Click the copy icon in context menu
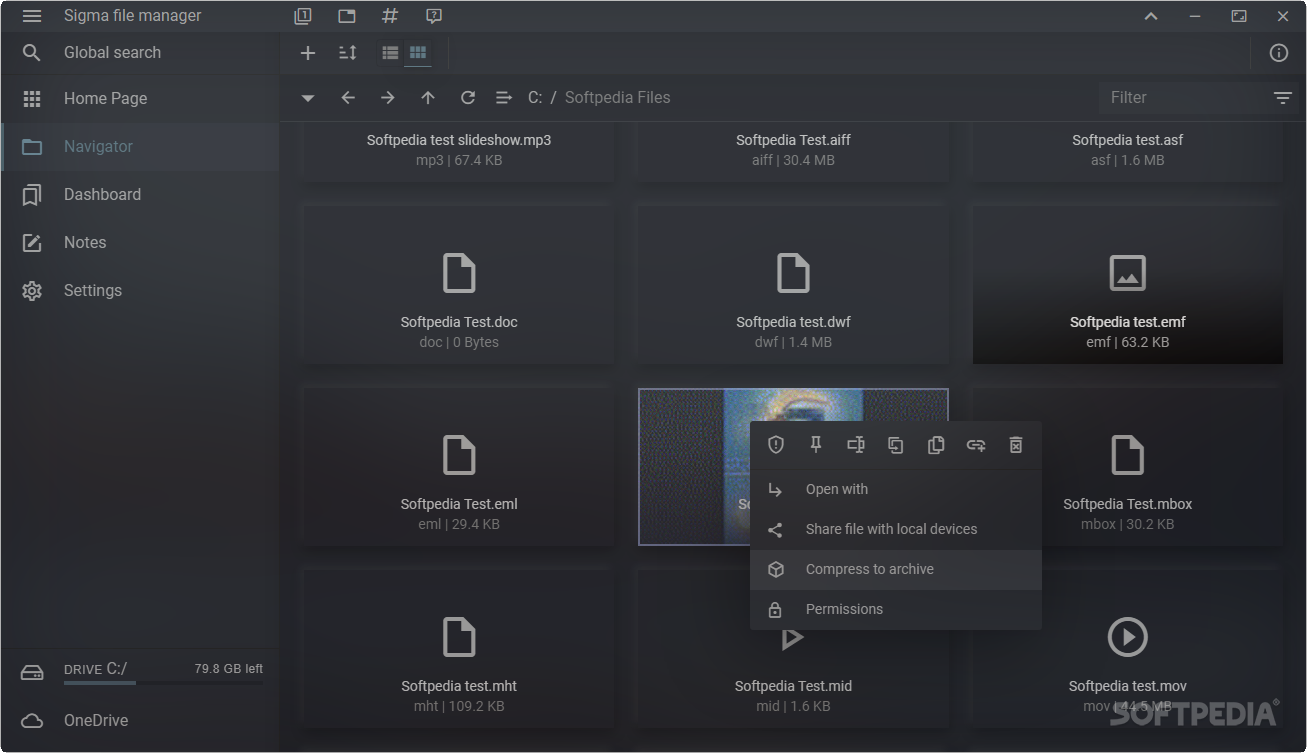 [x=936, y=445]
